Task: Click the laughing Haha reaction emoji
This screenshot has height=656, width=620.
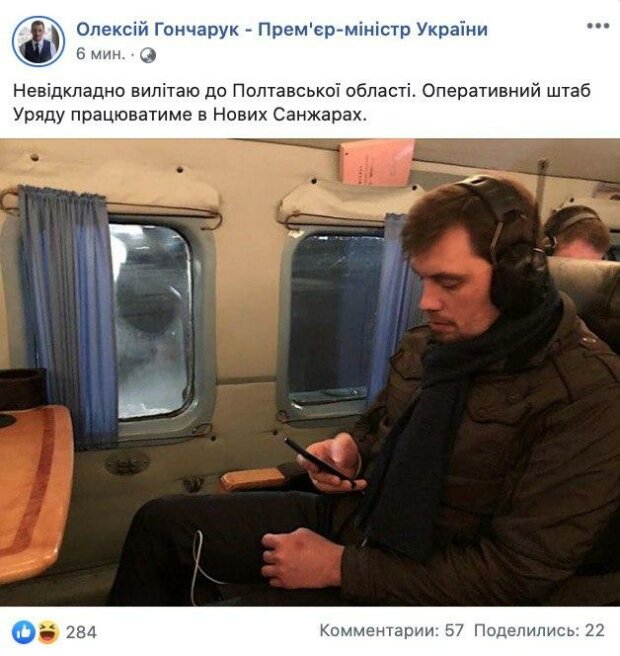Action: (x=48, y=632)
